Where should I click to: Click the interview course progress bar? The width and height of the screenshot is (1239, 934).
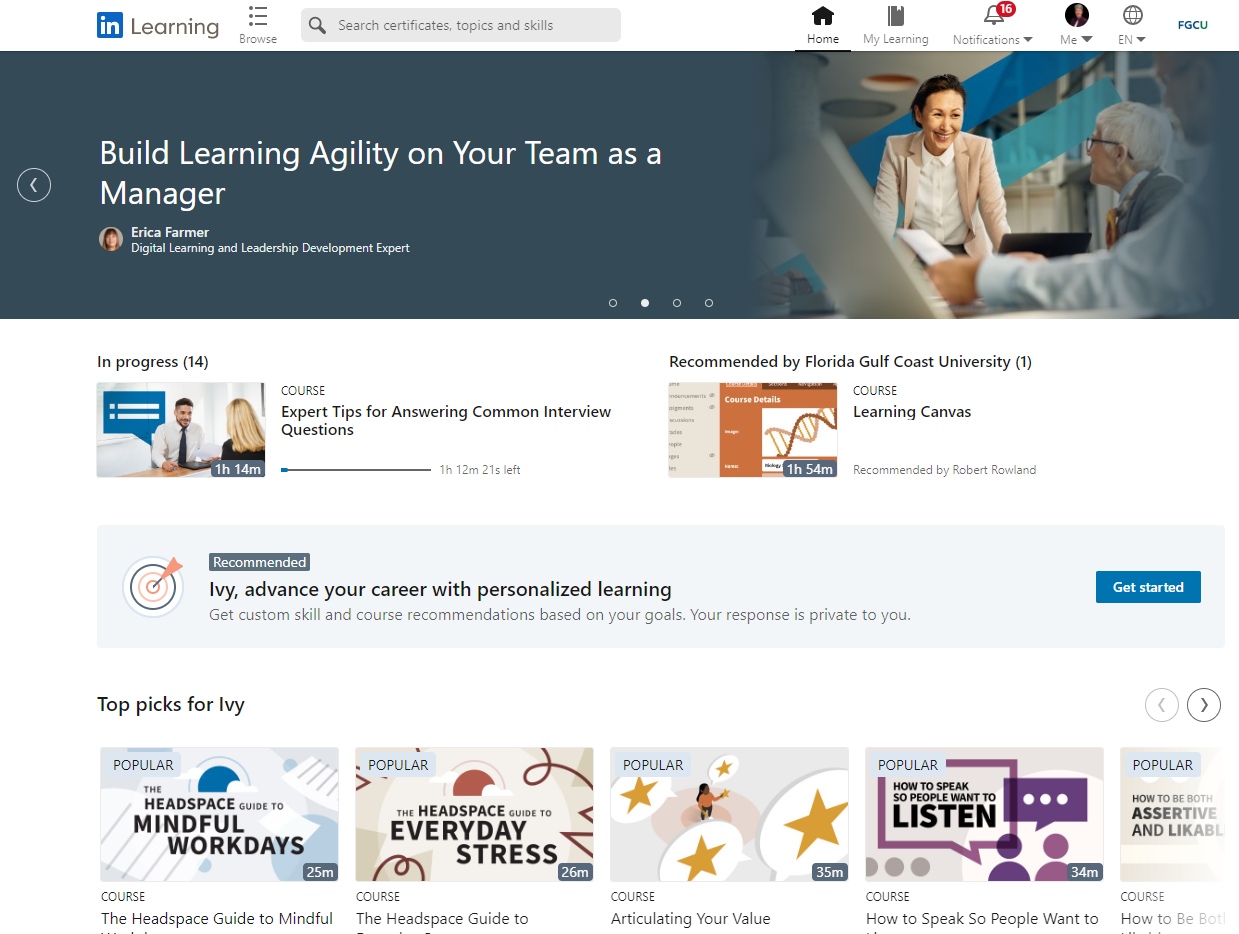[356, 470]
